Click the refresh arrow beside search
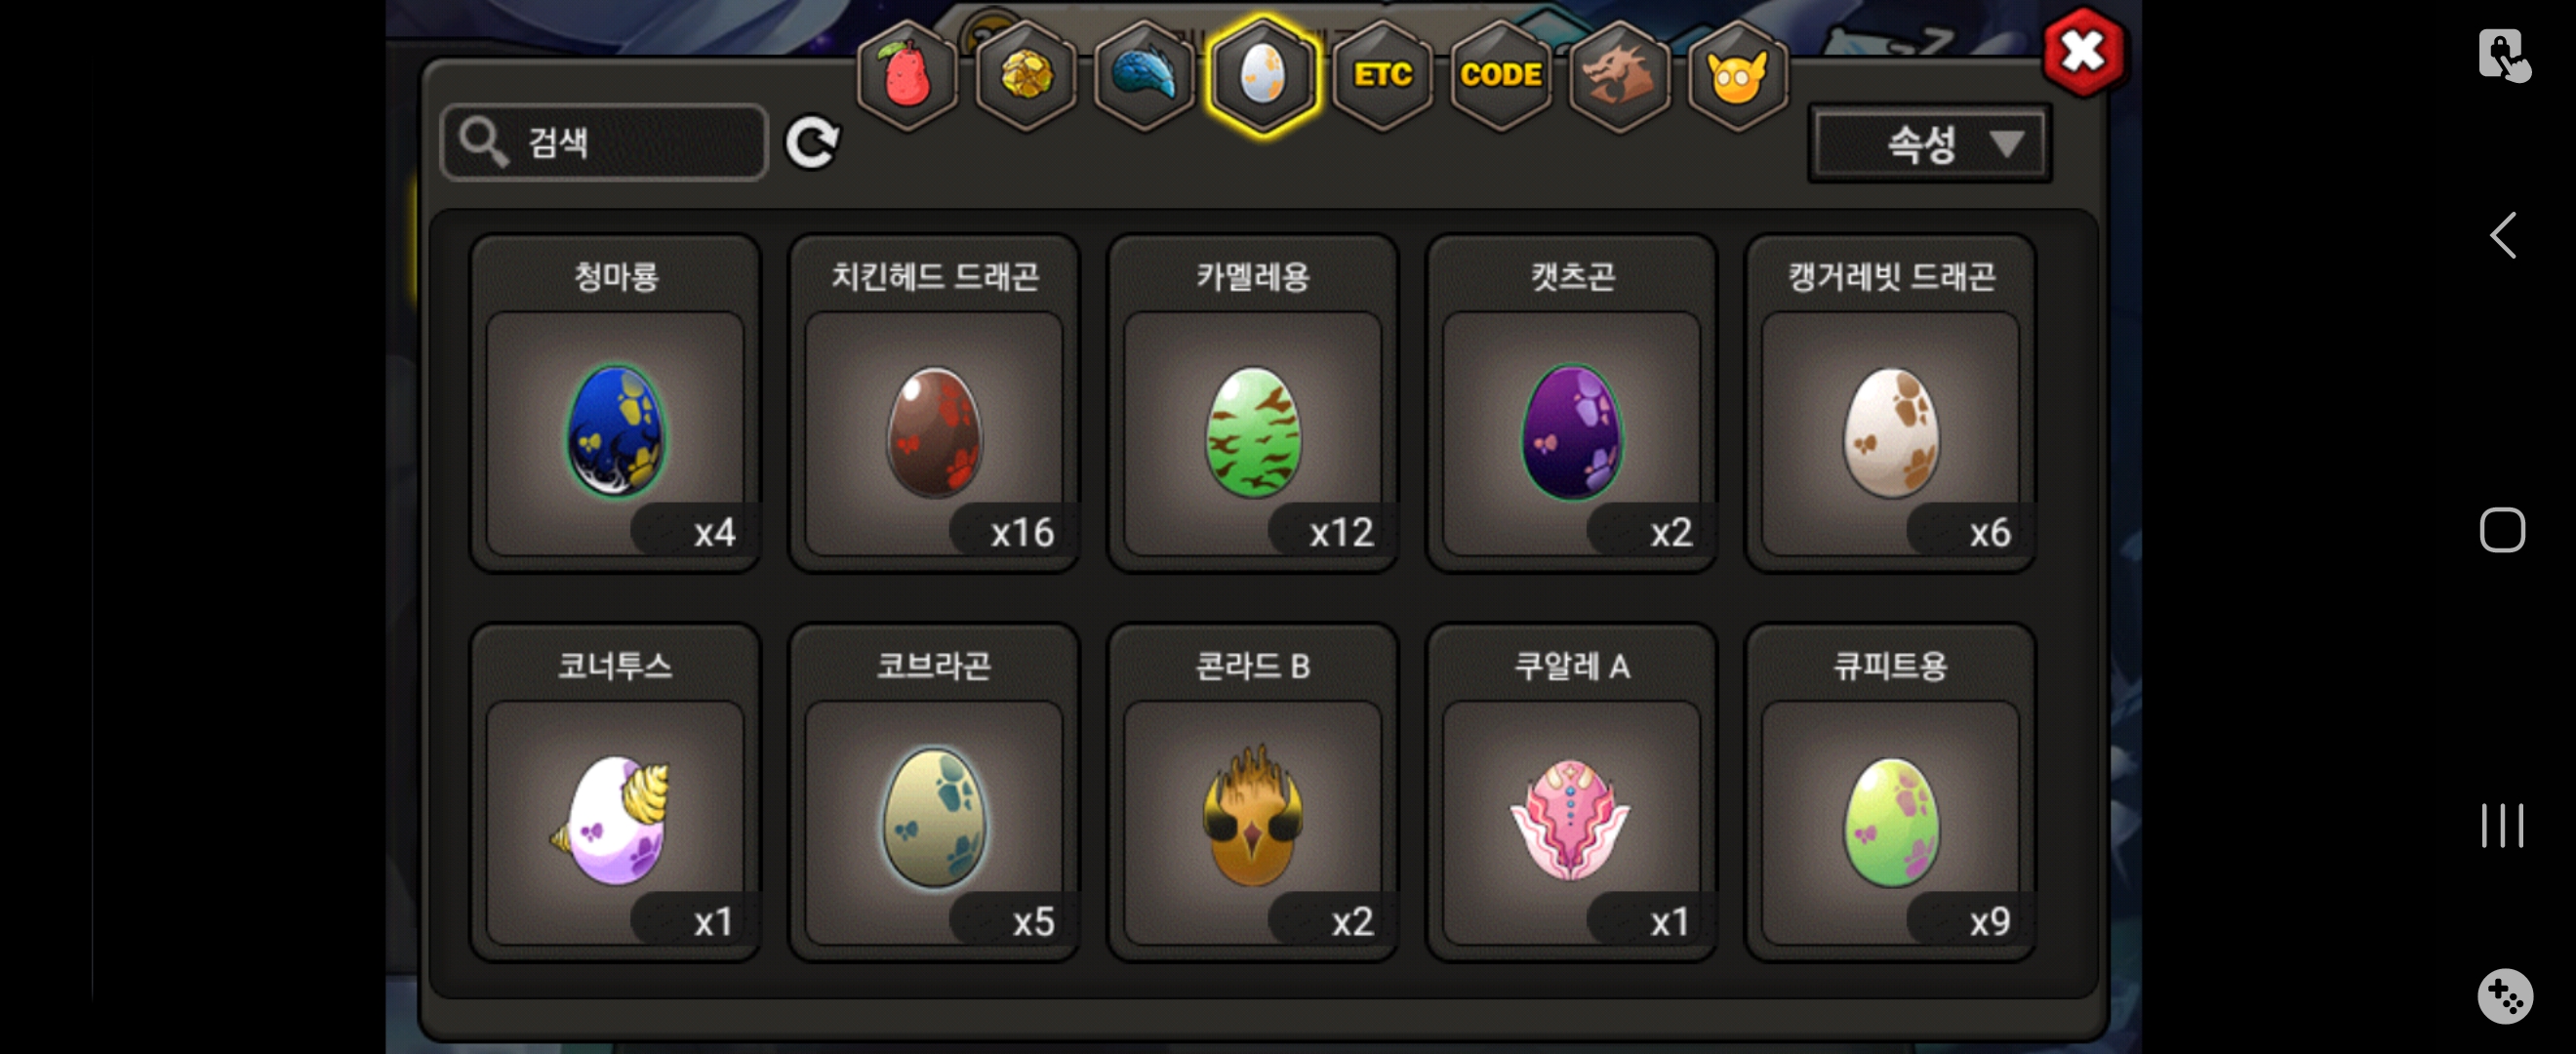Image resolution: width=2576 pixels, height=1054 pixels. tap(812, 142)
